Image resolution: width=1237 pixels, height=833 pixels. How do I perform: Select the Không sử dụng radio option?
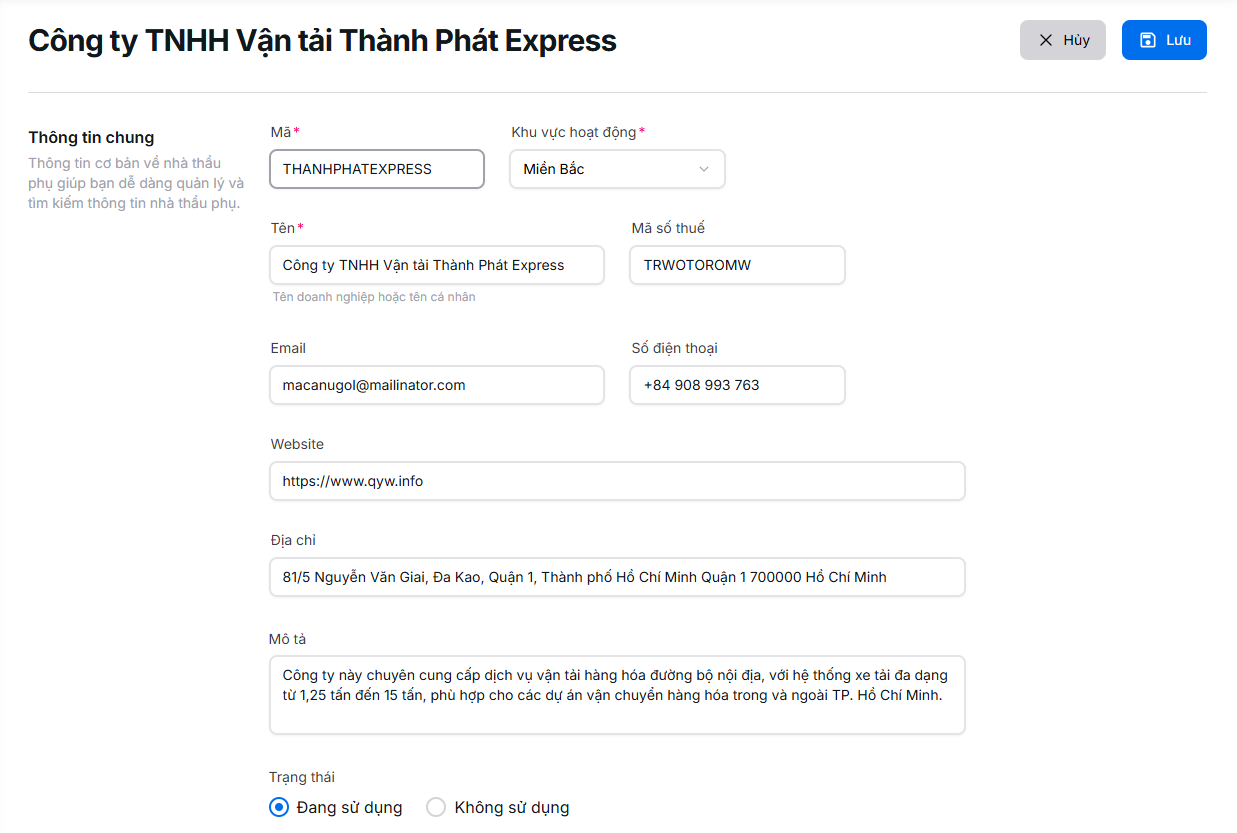pos(436,807)
